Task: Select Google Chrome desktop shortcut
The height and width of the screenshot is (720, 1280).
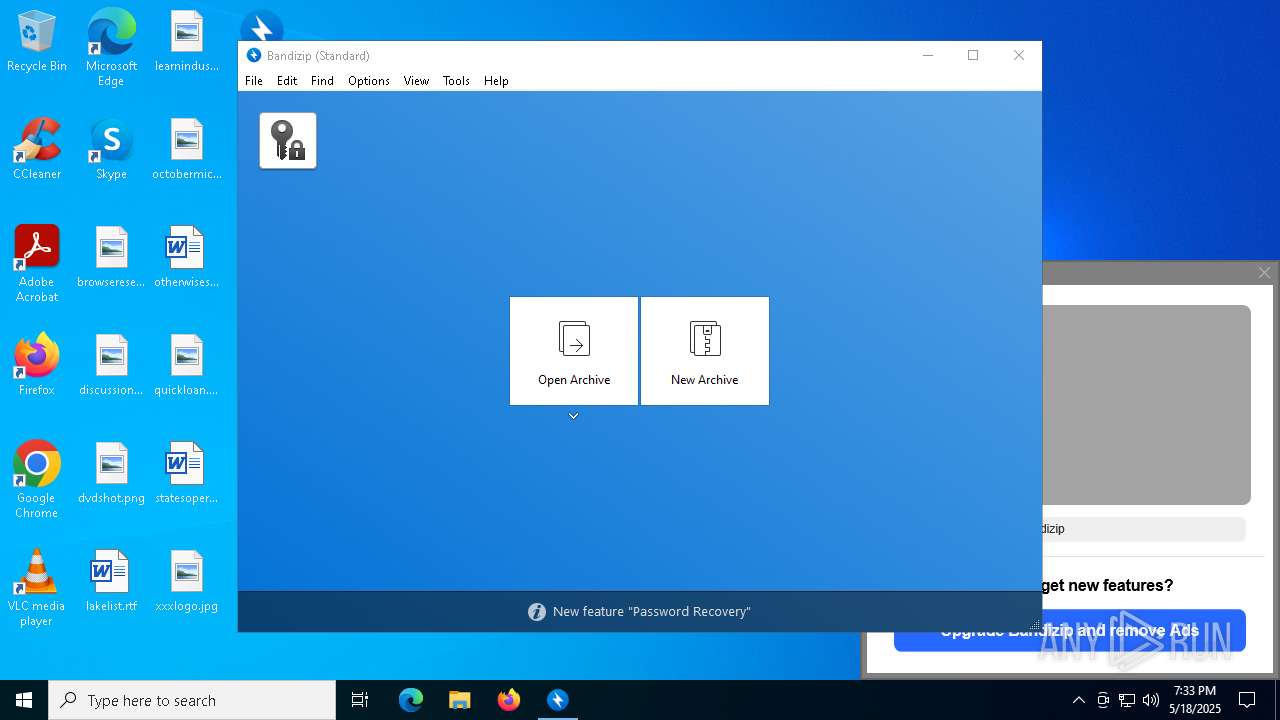Action: 37,480
